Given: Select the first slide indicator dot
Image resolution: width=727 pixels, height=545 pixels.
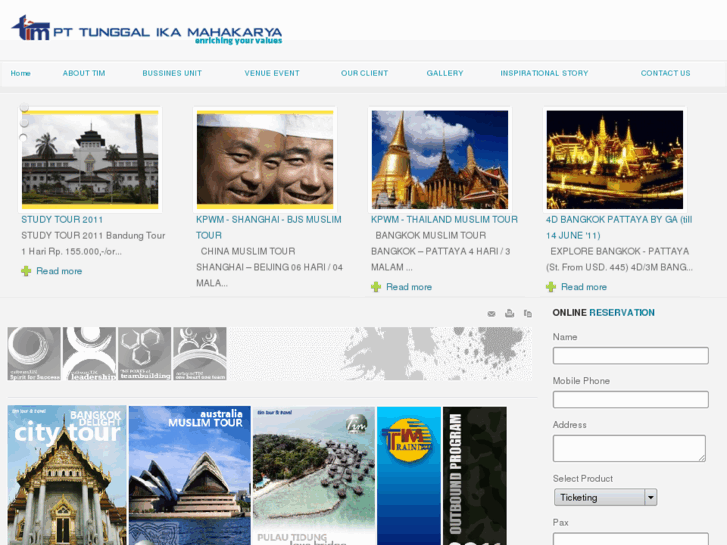Looking at the screenshot, I should tap(24, 108).
